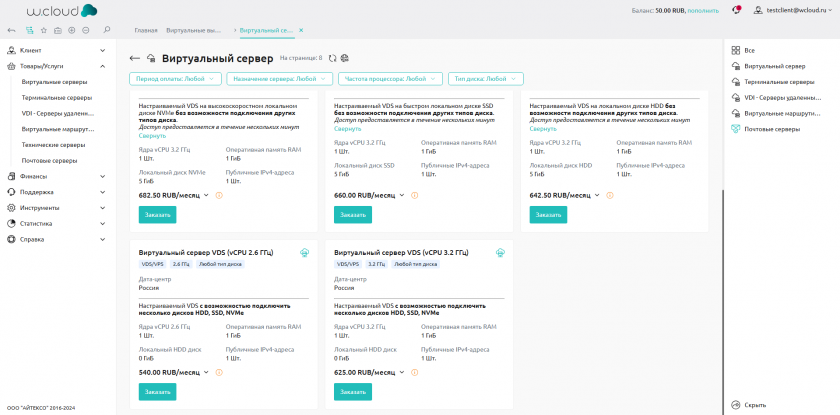Switch to the Главная tab
Viewport: 840px width, 415px height.
[145, 31]
